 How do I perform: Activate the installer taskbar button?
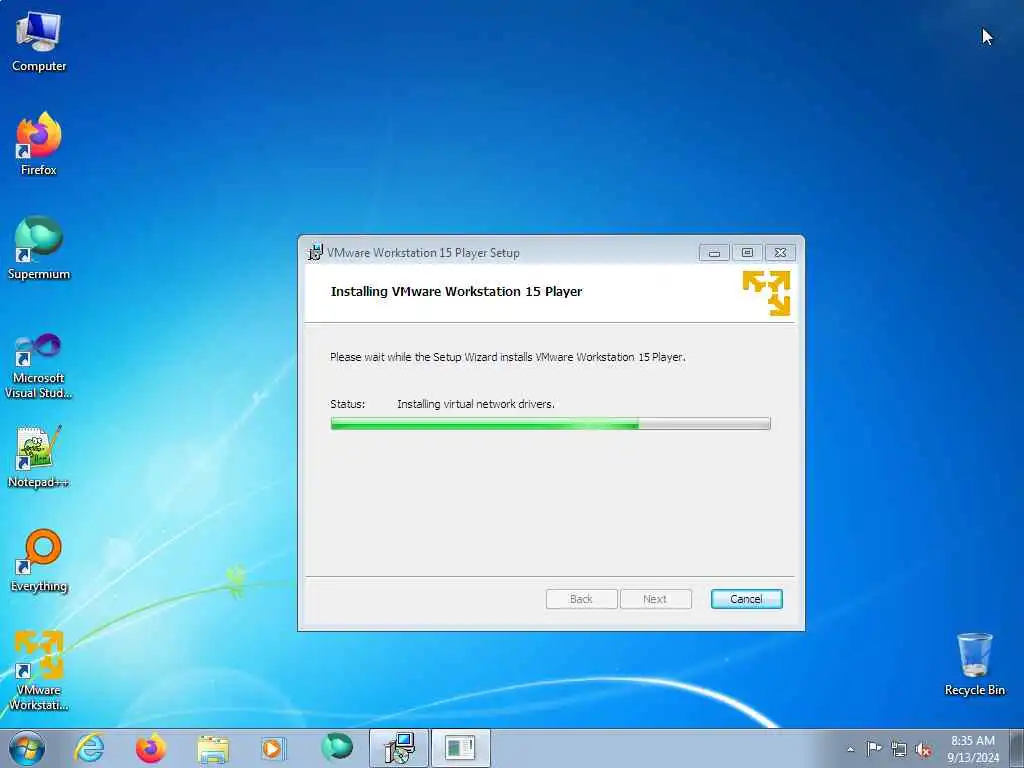(399, 748)
